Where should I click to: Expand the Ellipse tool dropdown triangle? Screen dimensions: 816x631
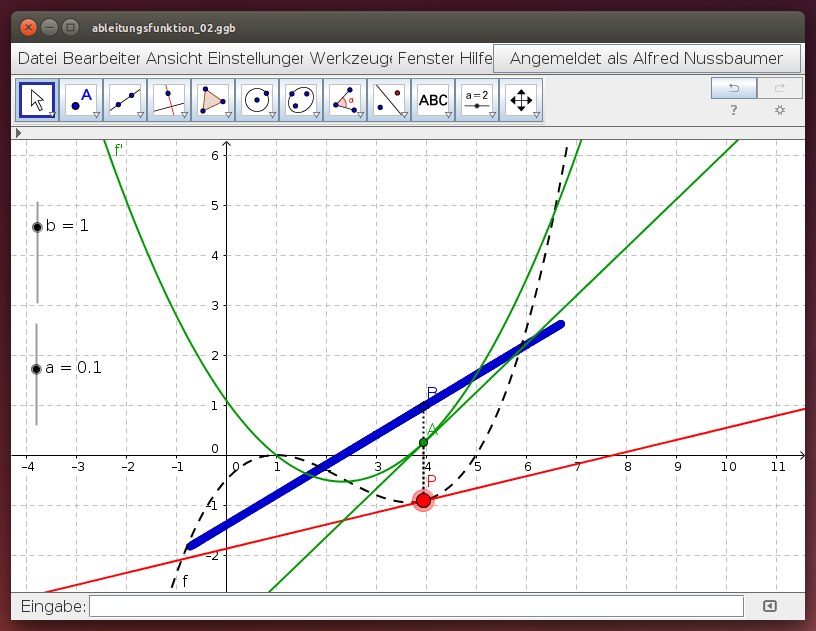click(316, 115)
